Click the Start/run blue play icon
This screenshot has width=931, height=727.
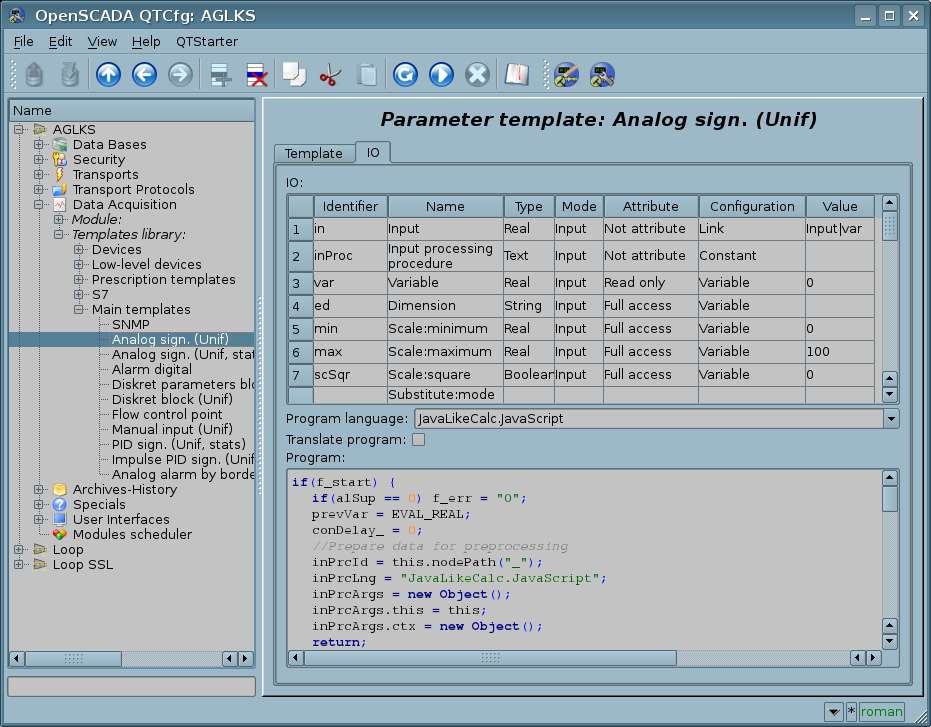(x=441, y=75)
